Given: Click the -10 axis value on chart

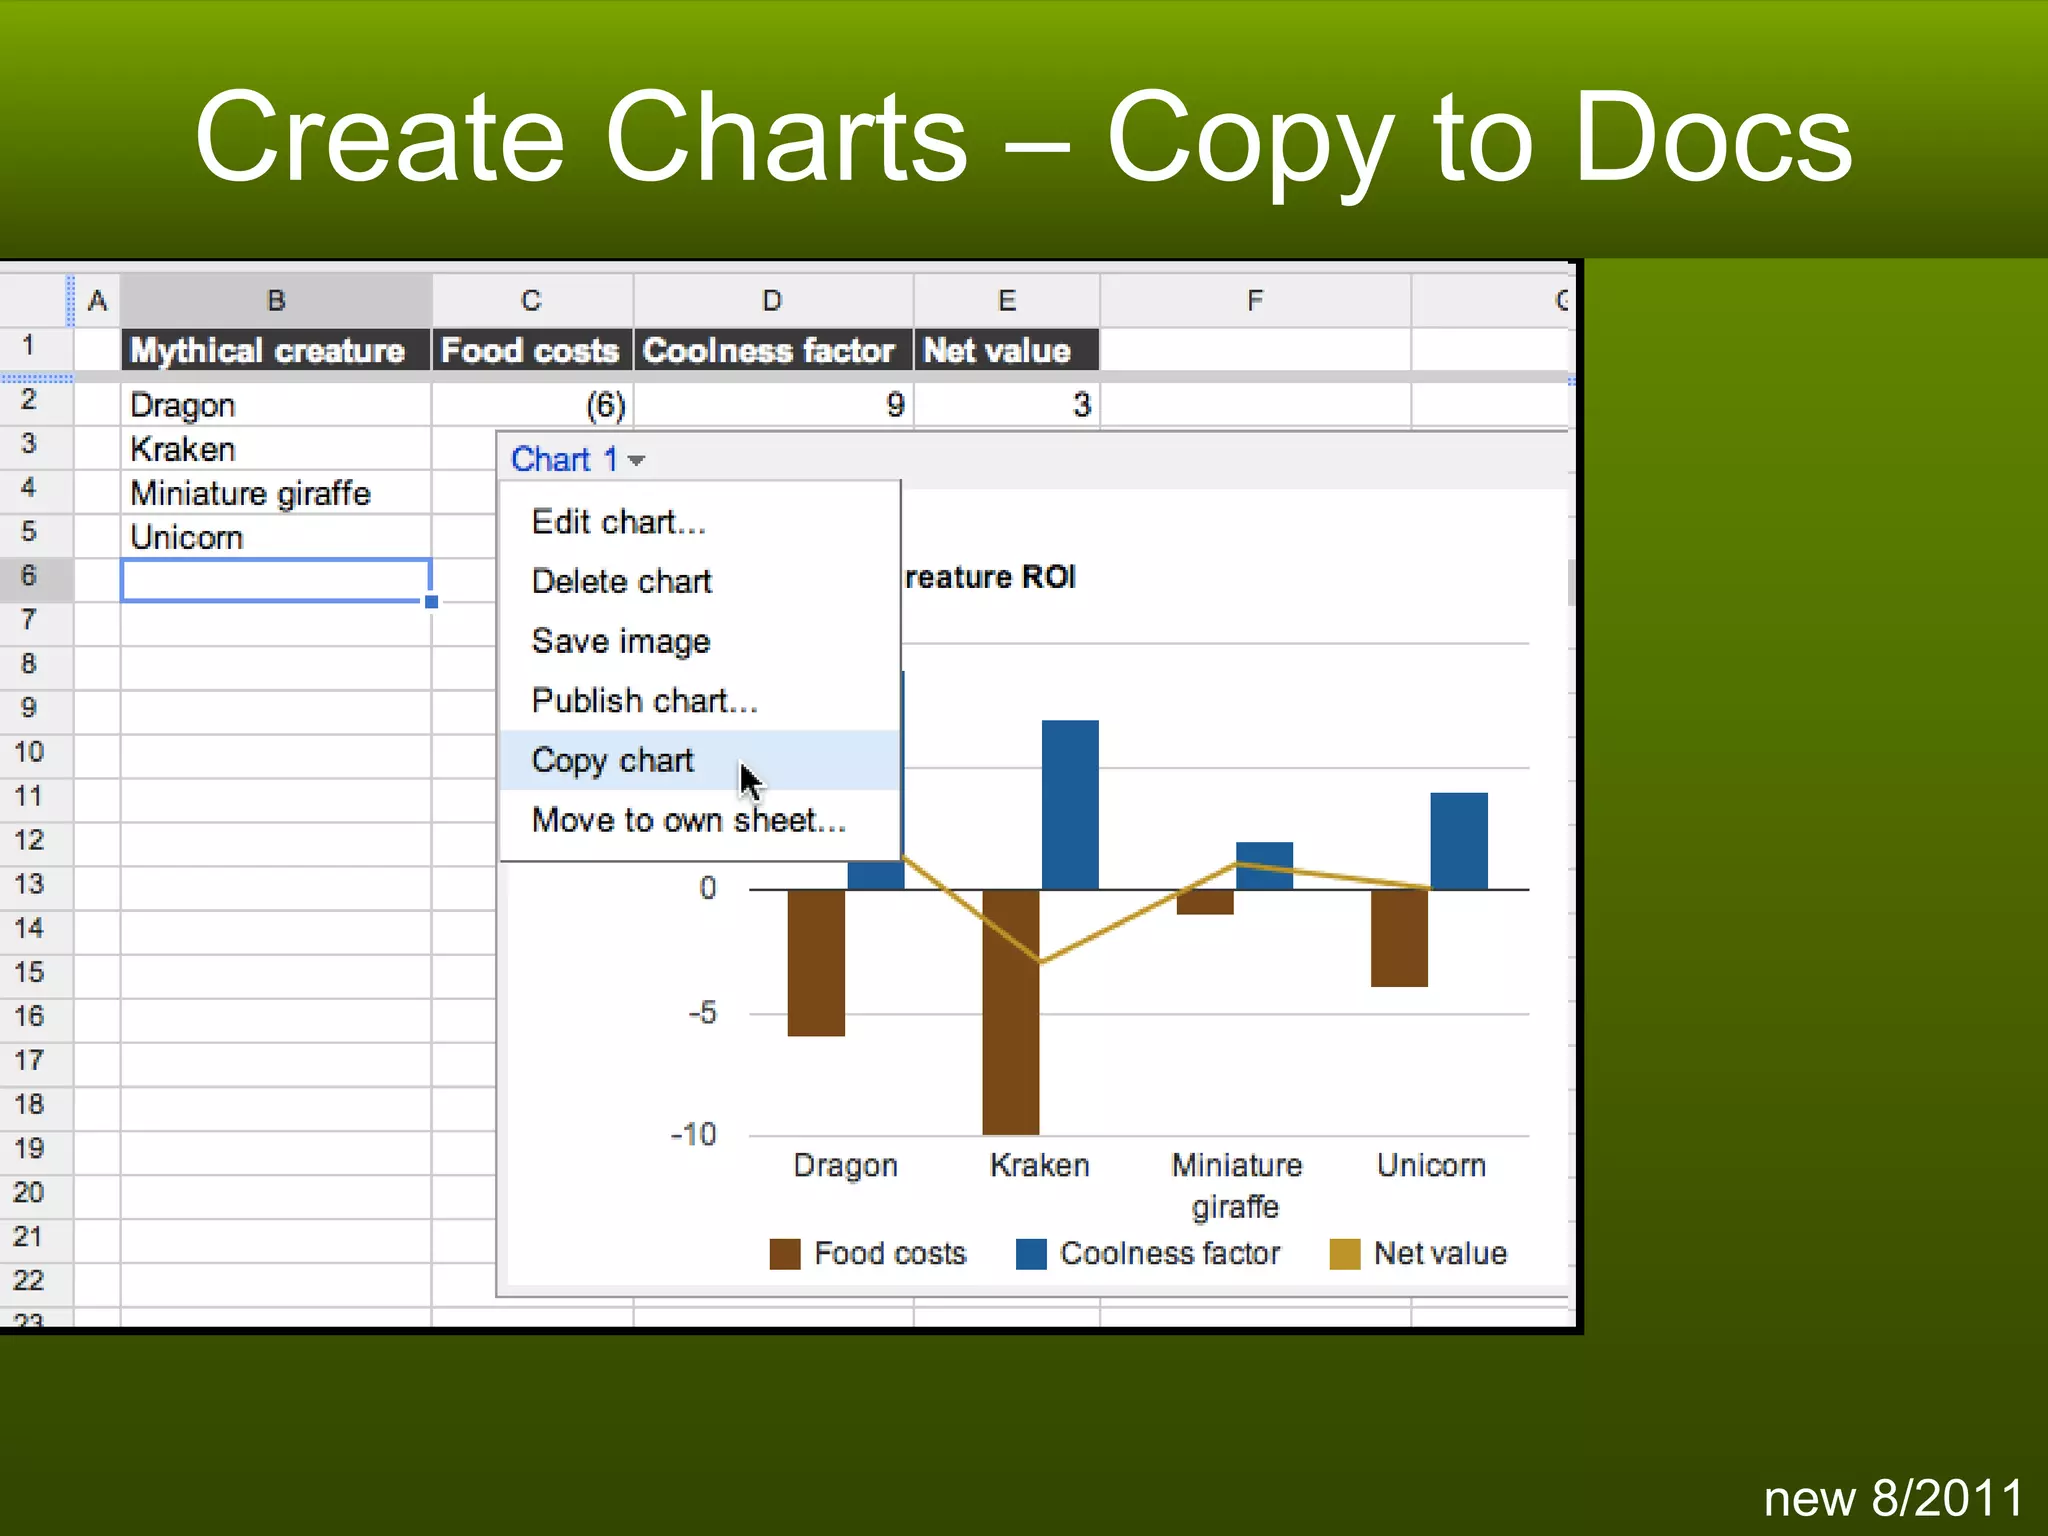Looking at the screenshot, I should [x=693, y=1135].
